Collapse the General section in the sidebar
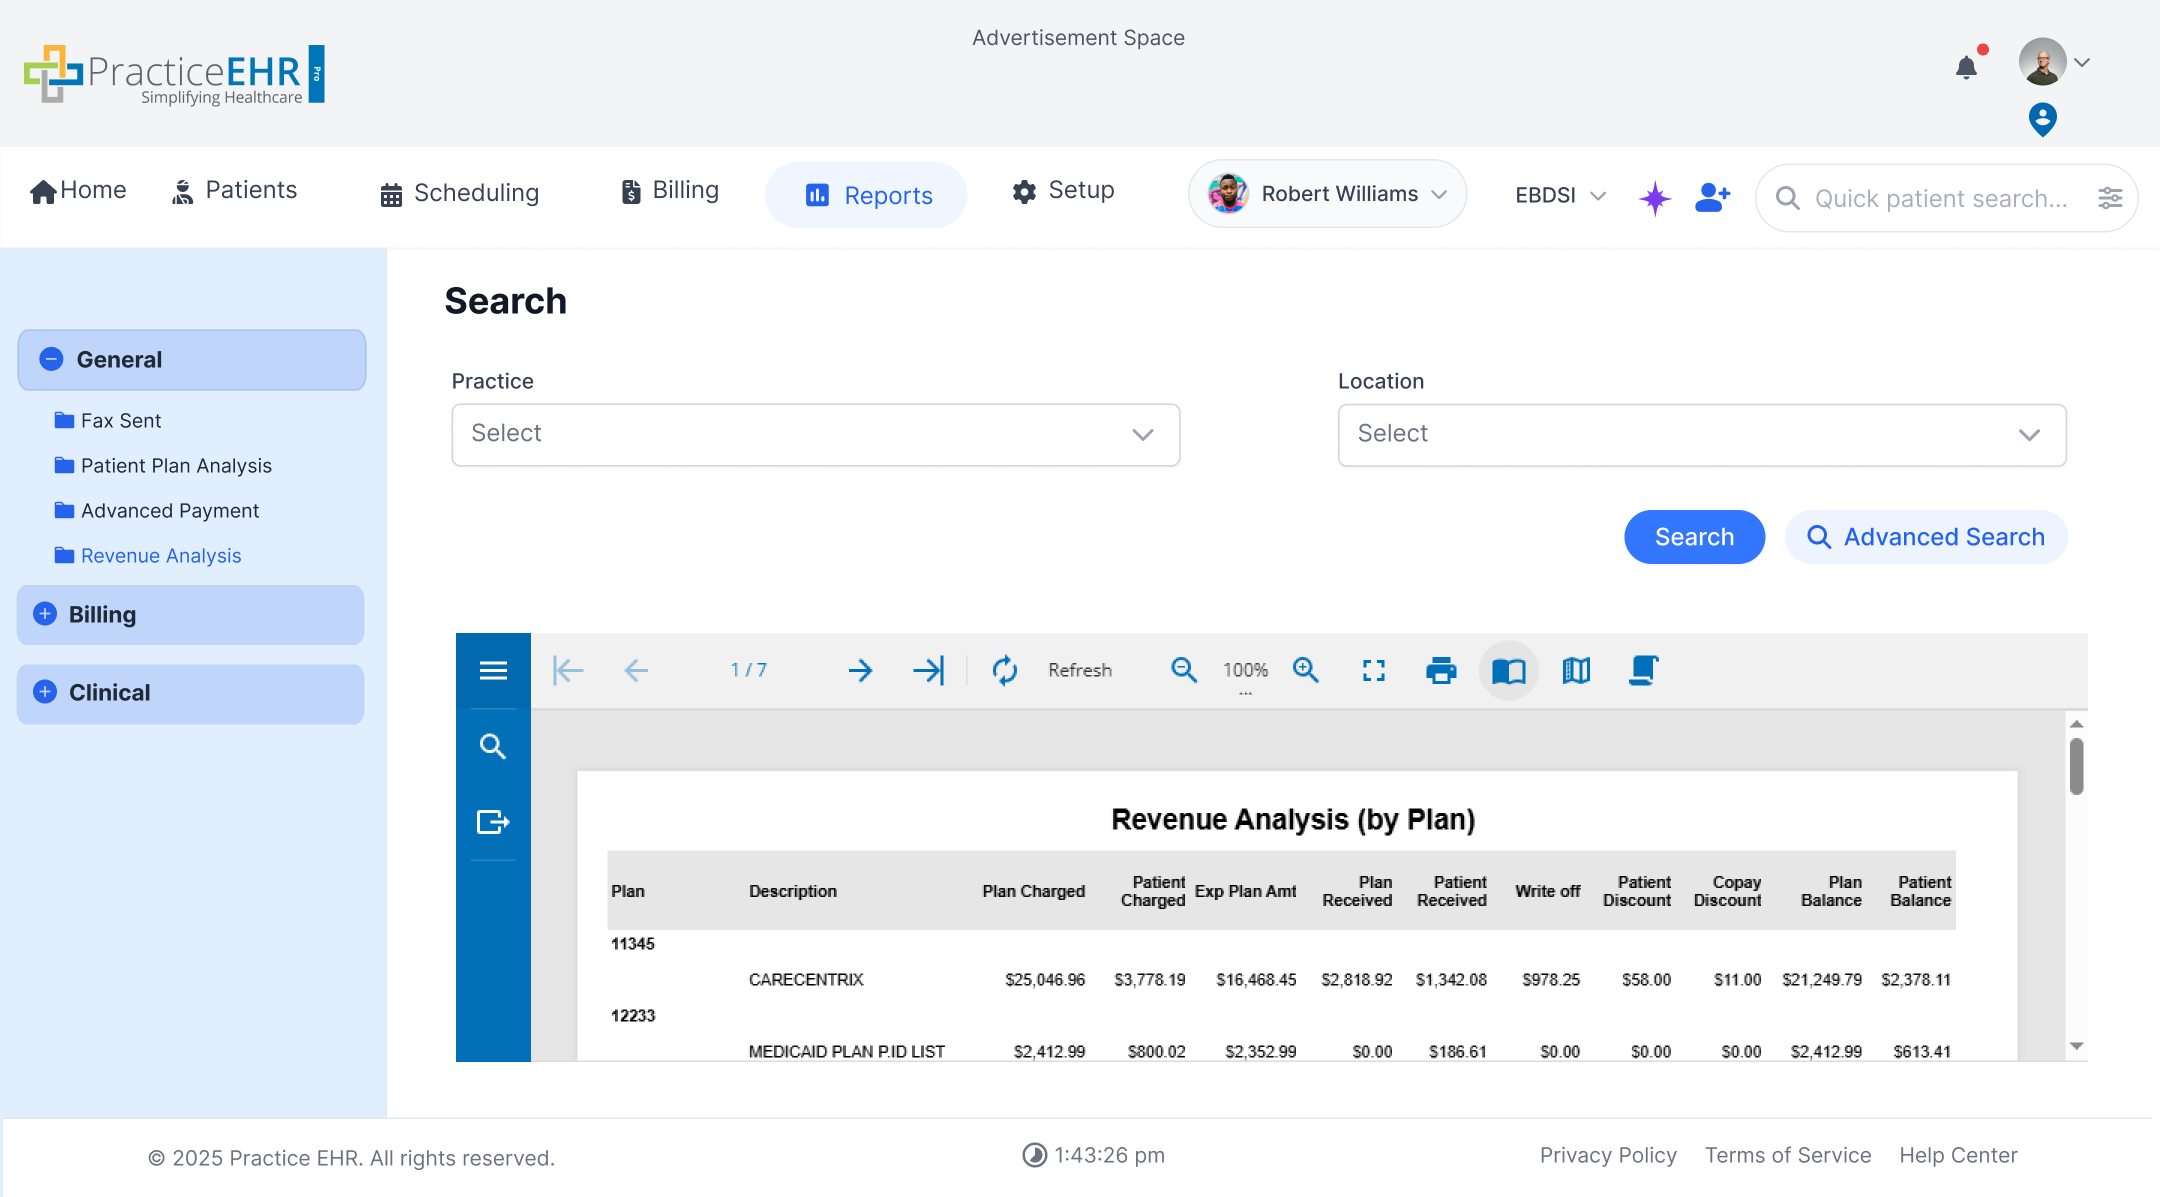The height and width of the screenshot is (1197, 2160). coord(51,359)
